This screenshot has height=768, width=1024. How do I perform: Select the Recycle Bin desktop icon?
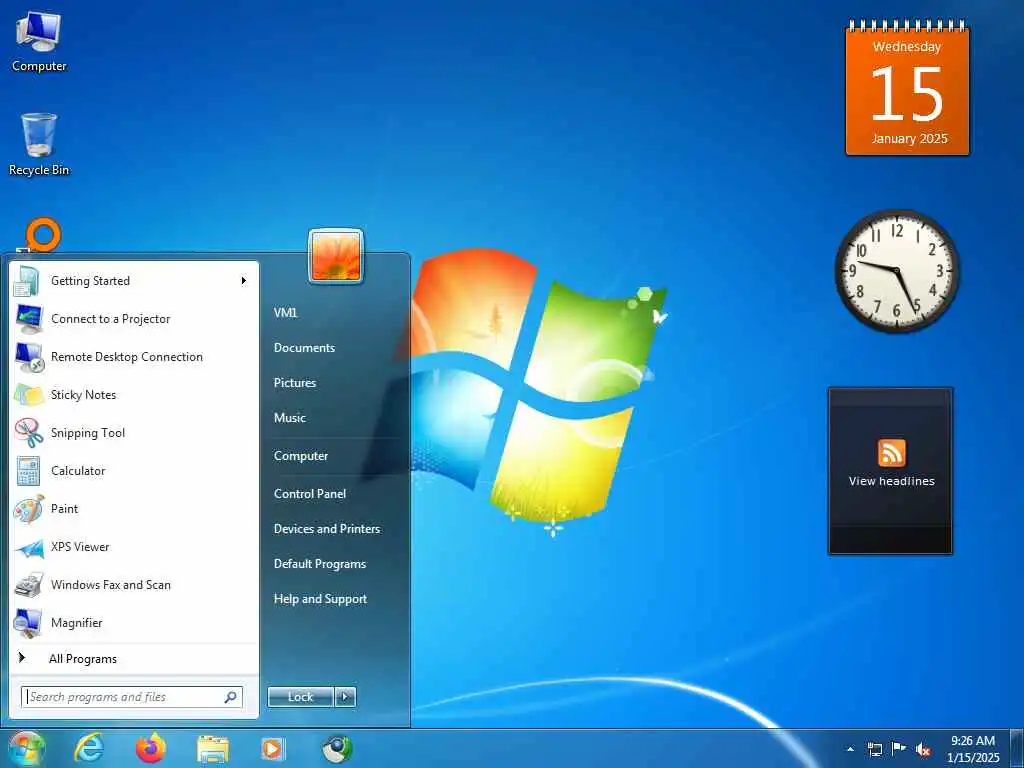(x=39, y=145)
